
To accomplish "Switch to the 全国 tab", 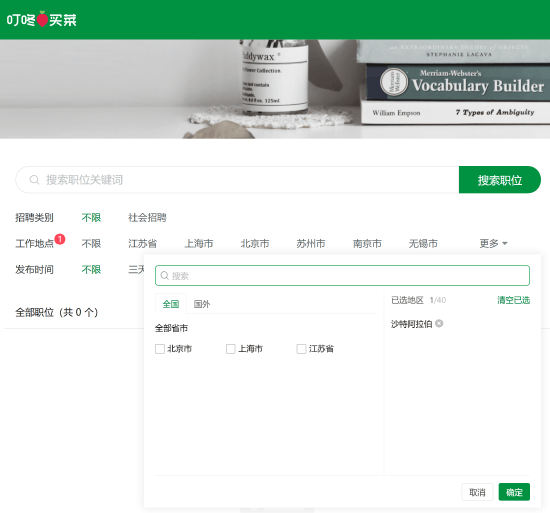I will click(171, 304).
